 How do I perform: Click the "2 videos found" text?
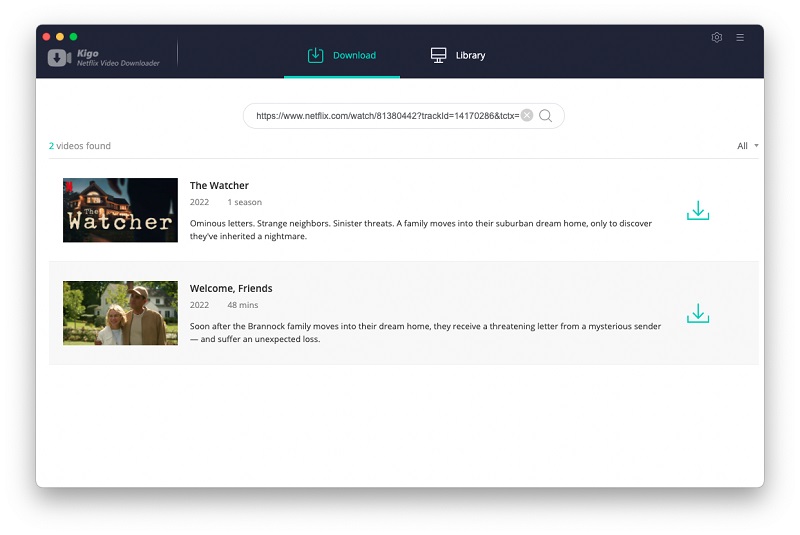(80, 146)
